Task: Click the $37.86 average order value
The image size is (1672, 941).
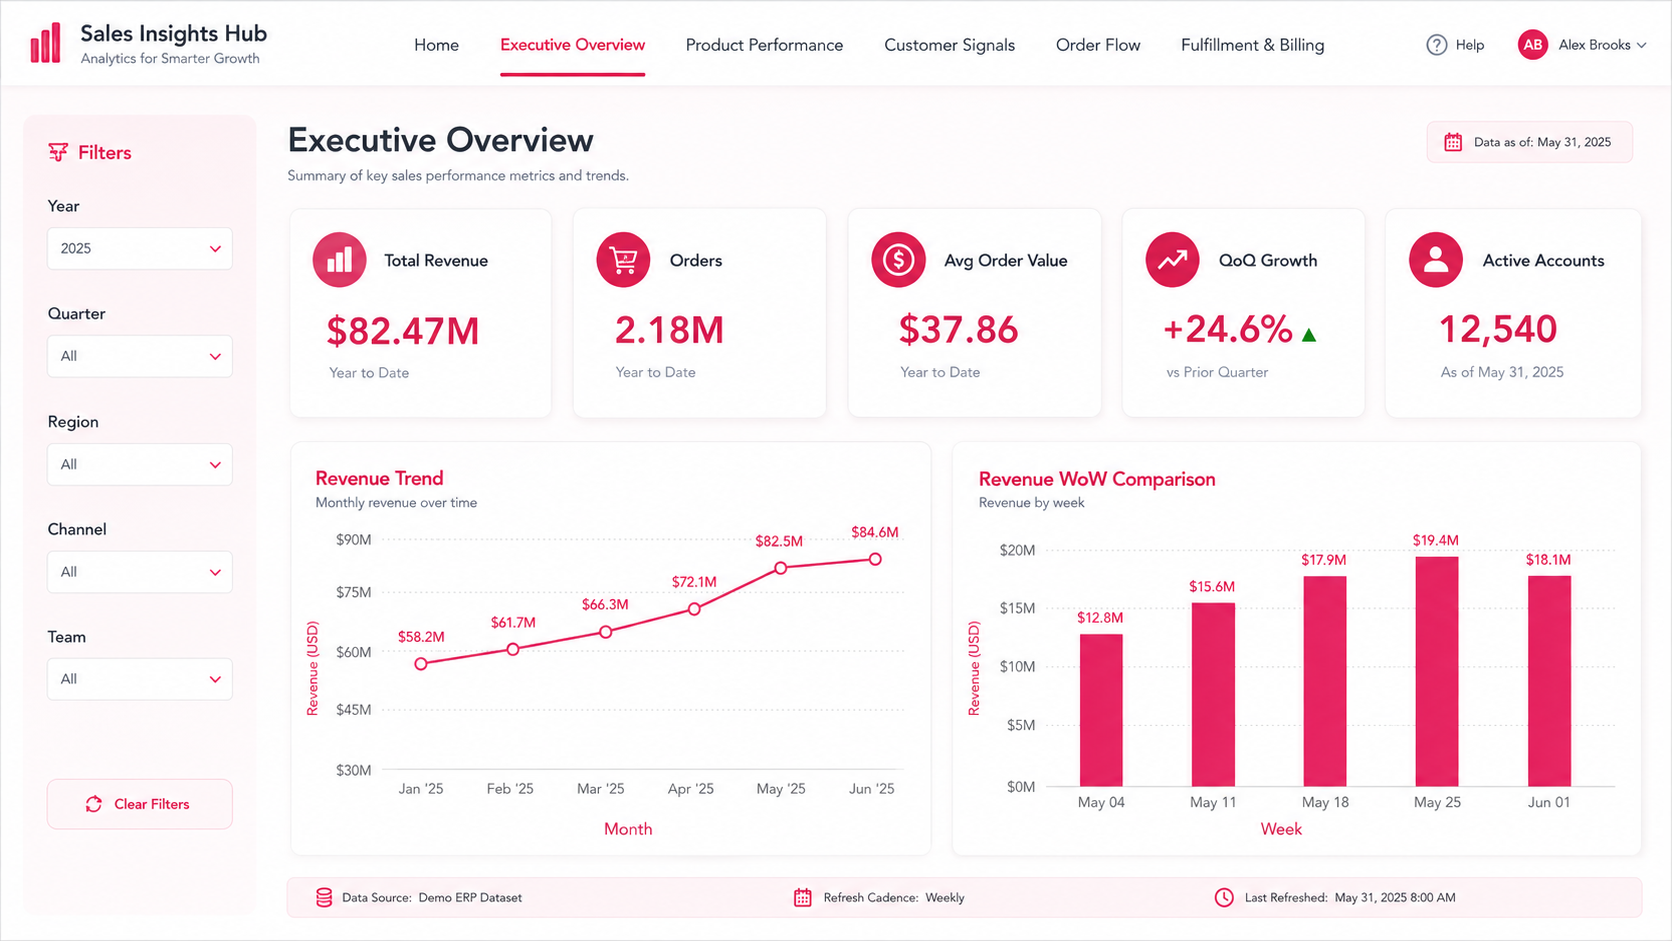Action: (x=958, y=330)
